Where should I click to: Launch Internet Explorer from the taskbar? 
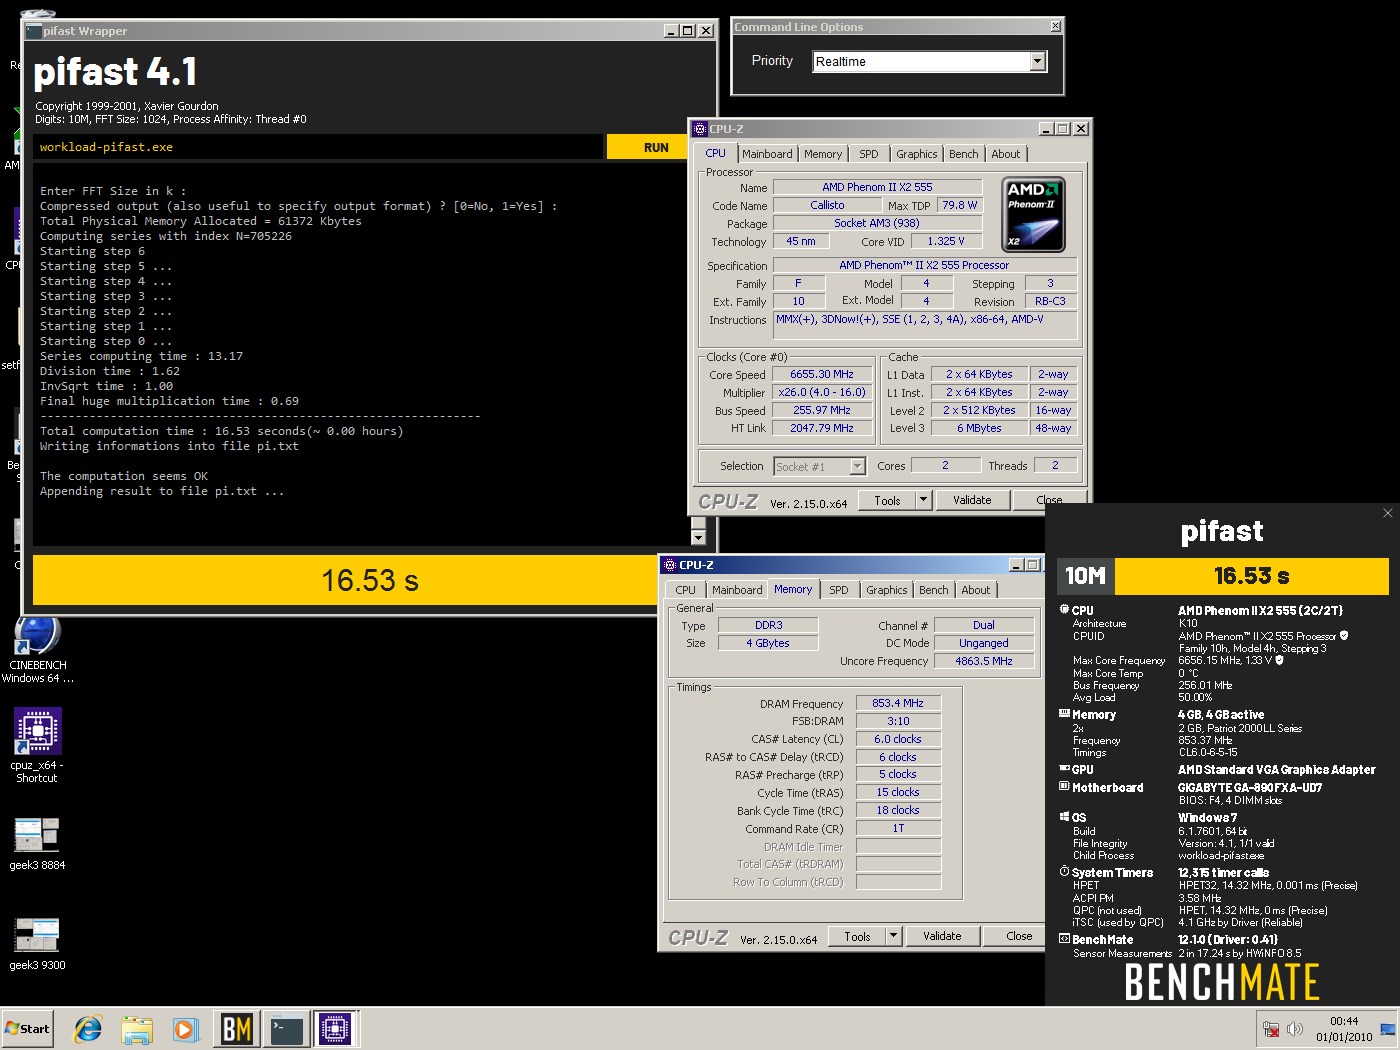click(88, 1028)
